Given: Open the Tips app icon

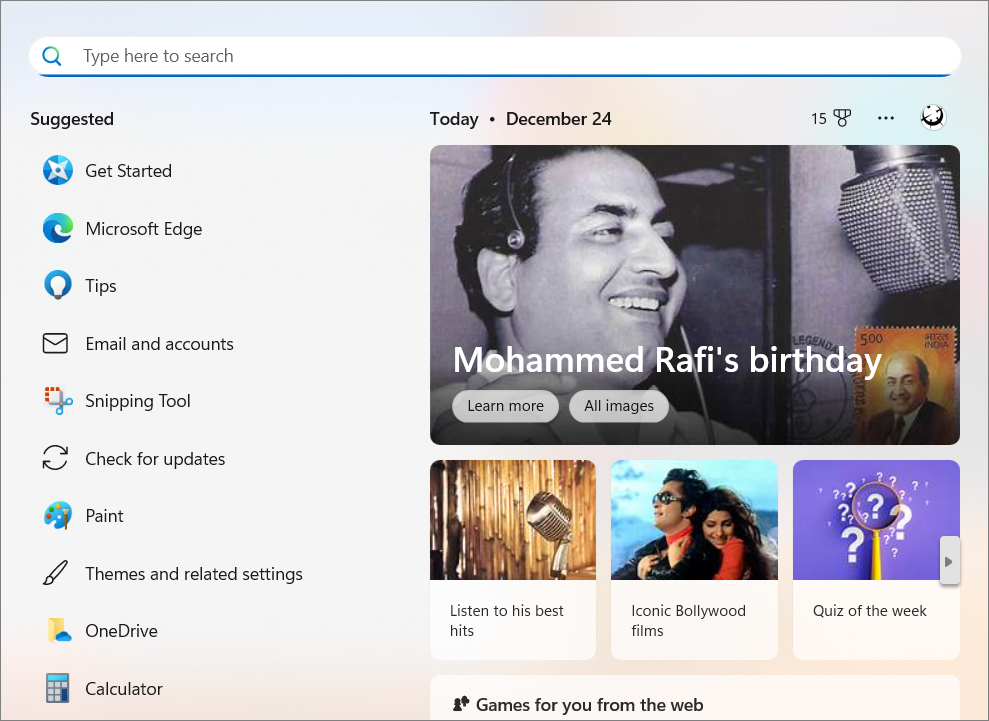Looking at the screenshot, I should coord(58,286).
